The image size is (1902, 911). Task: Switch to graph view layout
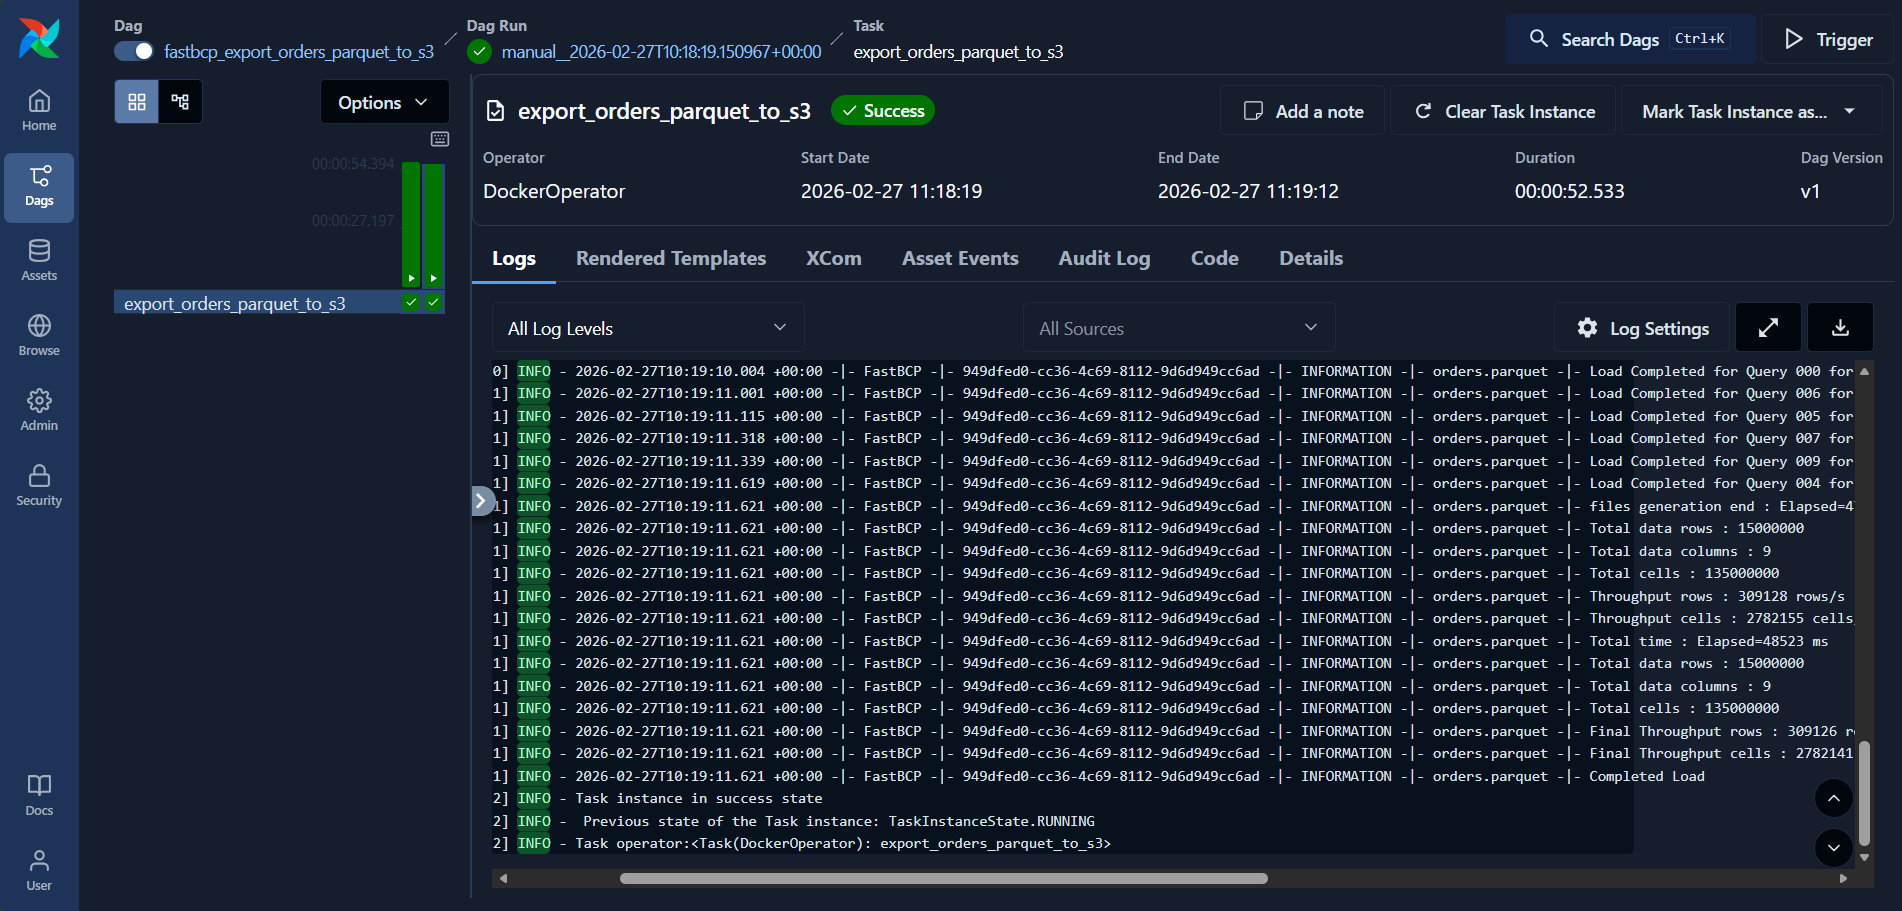181,101
